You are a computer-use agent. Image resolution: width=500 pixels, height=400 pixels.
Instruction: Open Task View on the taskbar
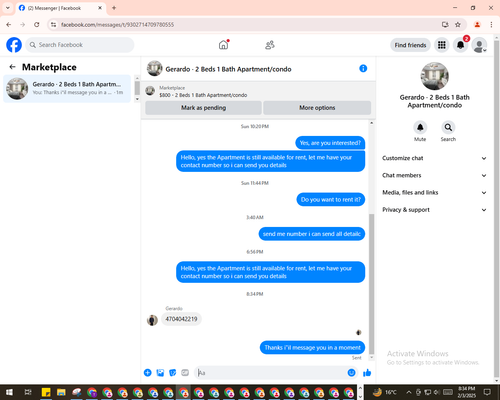(28, 392)
